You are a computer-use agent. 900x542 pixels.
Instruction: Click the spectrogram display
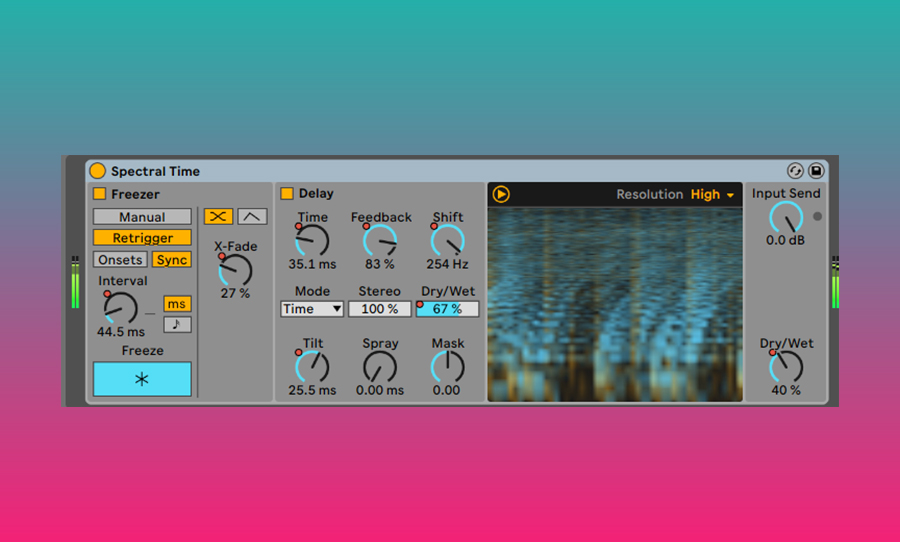coord(615,304)
